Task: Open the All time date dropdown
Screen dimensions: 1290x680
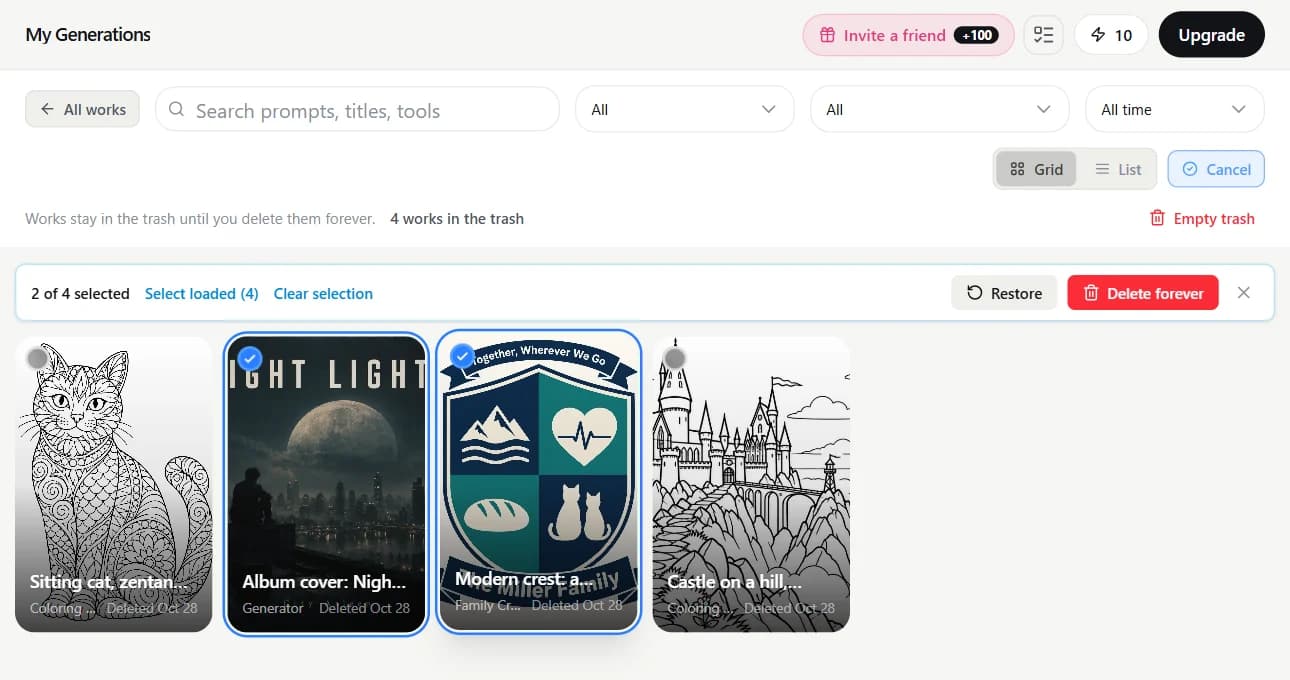Action: tap(1175, 110)
